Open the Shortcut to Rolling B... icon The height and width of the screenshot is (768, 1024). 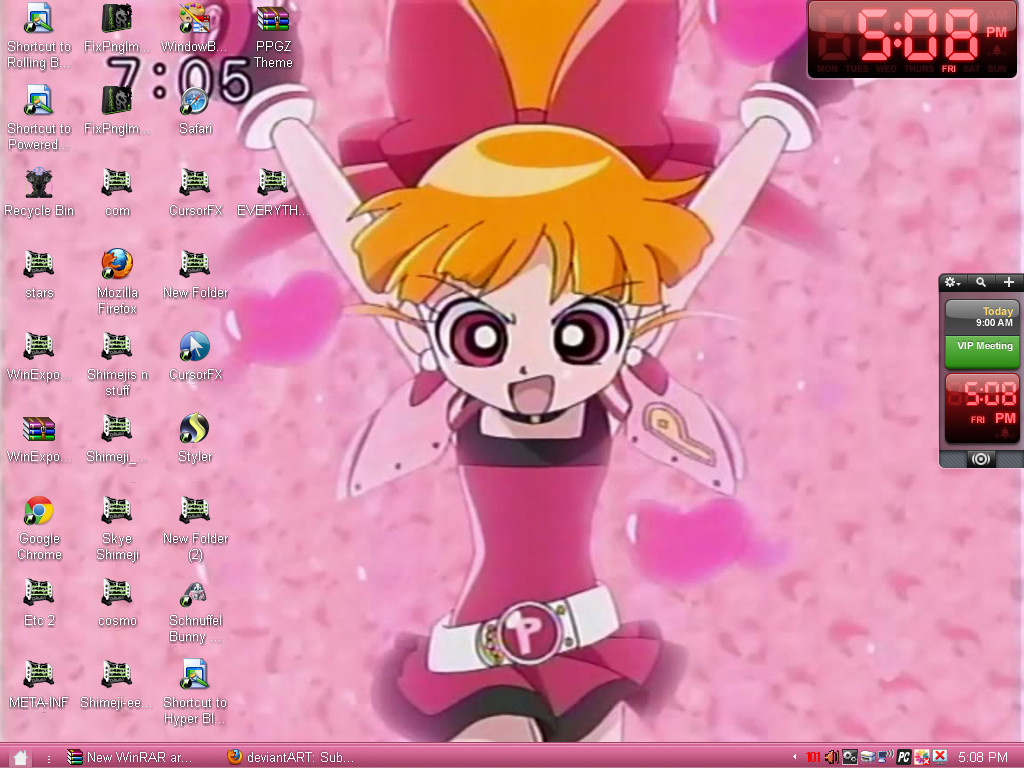point(39,37)
